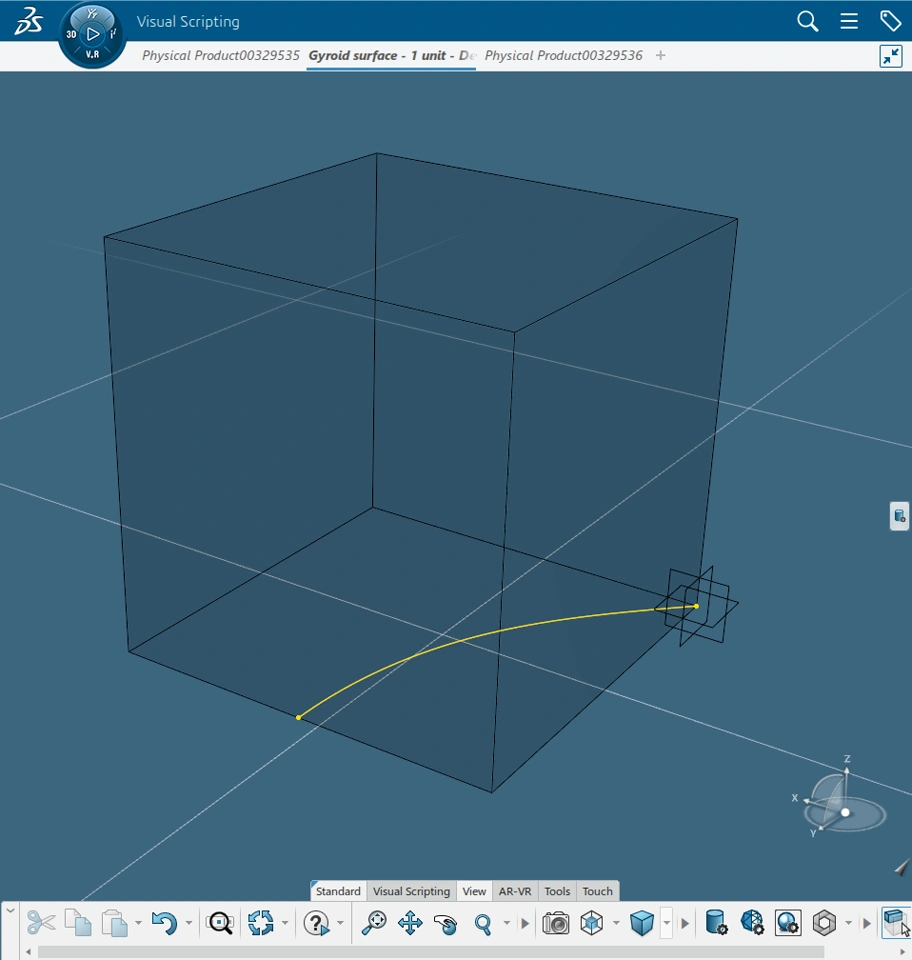Viewport: 912px width, 960px height.
Task: Click the wireframe cube views icon
Action: coord(592,923)
